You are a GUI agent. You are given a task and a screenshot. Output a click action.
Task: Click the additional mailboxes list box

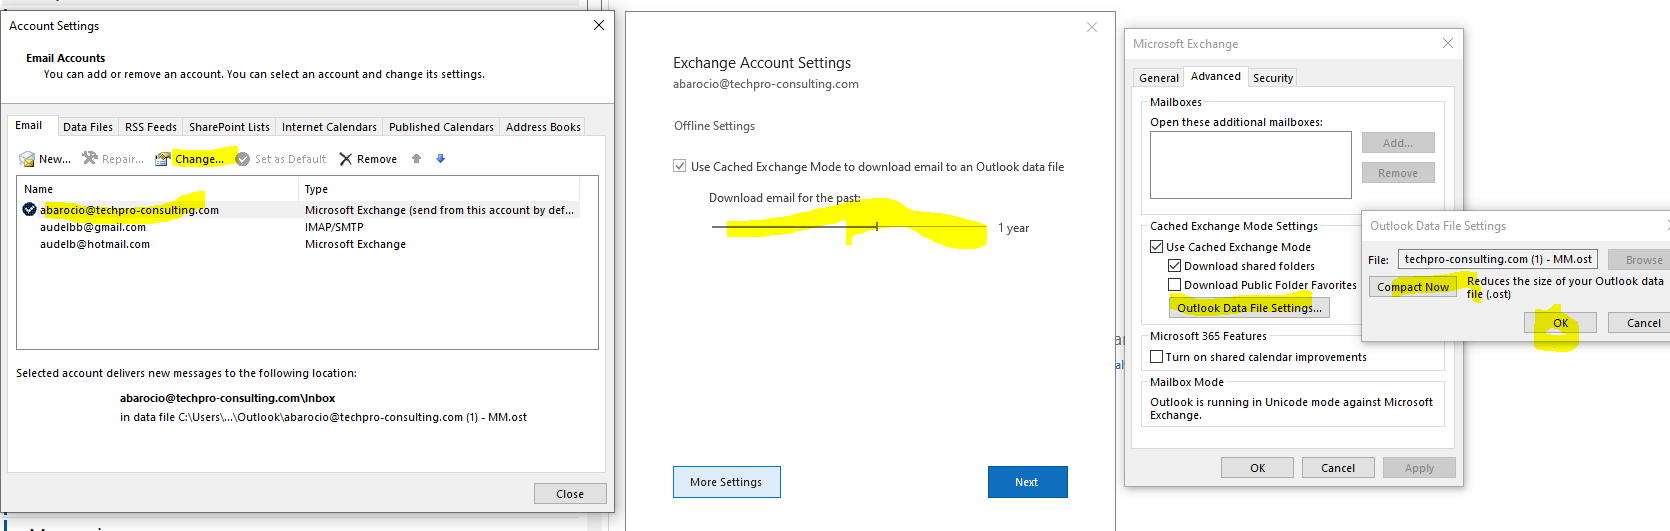pyautogui.click(x=1250, y=165)
